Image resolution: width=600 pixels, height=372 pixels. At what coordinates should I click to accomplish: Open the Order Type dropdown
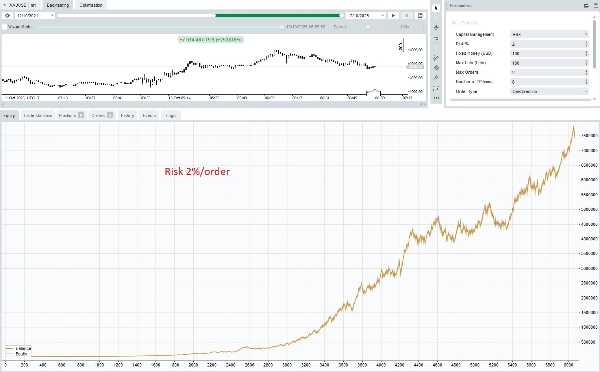tap(549, 91)
